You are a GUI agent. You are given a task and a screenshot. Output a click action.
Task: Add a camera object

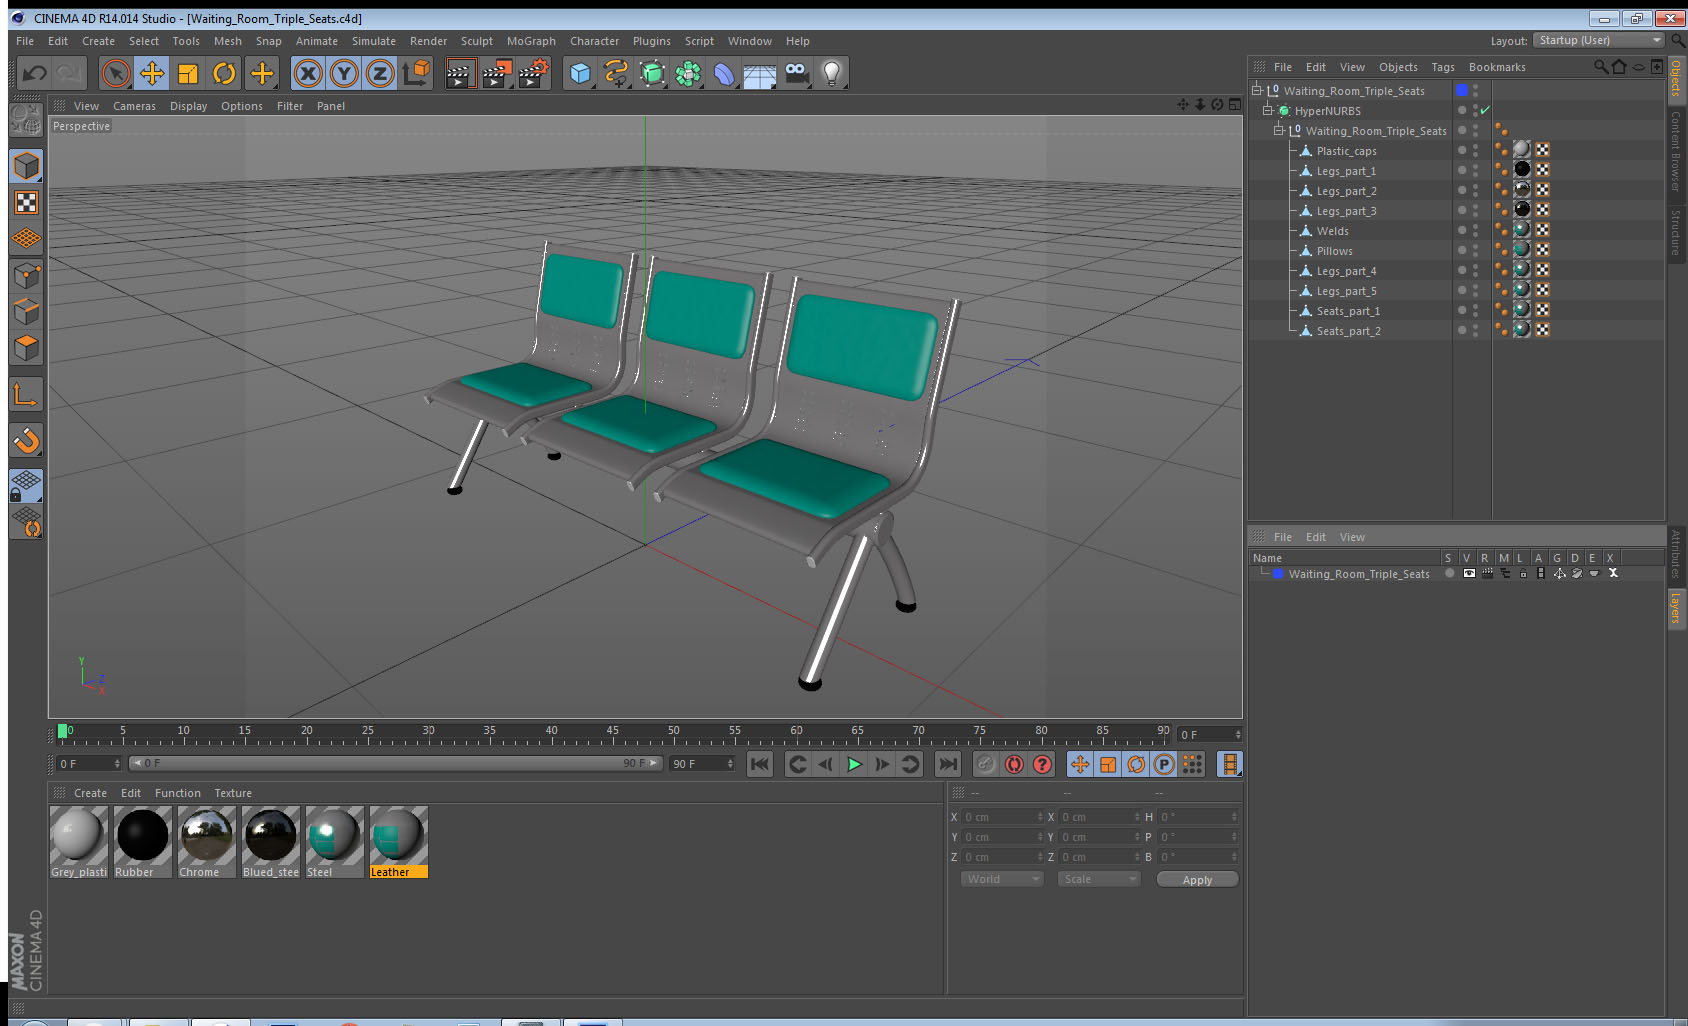(x=796, y=73)
